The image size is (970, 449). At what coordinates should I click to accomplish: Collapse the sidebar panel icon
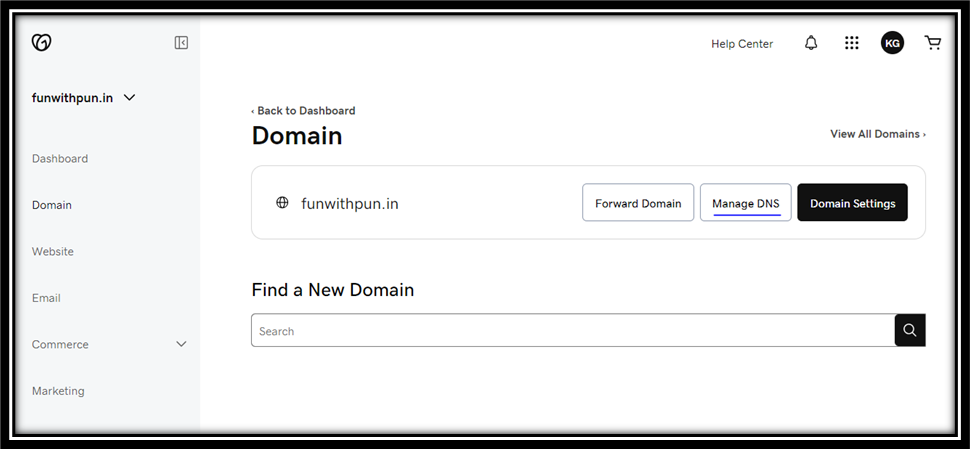(x=181, y=43)
